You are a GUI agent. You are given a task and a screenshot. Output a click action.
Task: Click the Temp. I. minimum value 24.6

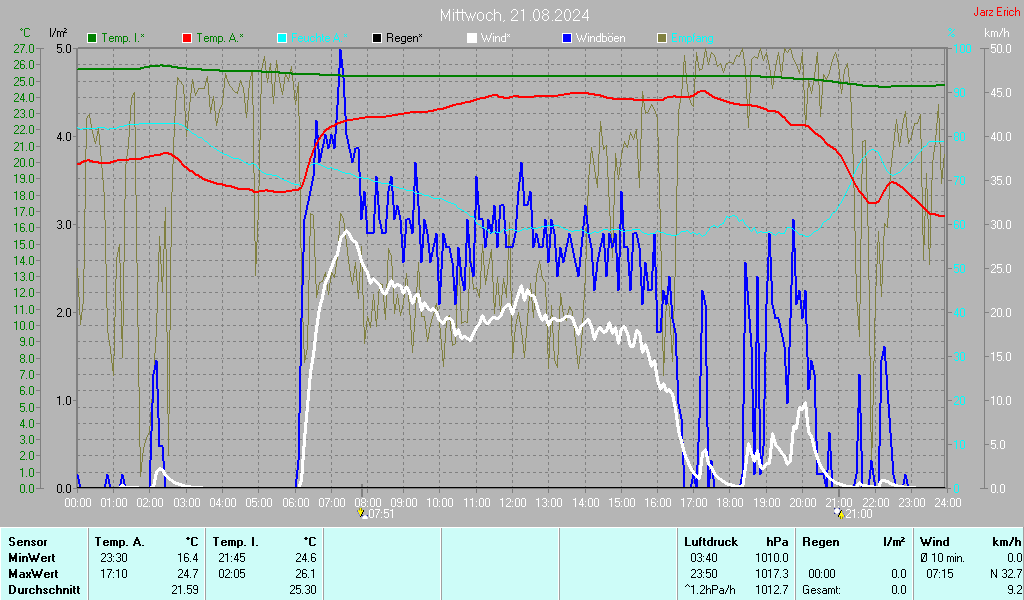[x=306, y=558]
